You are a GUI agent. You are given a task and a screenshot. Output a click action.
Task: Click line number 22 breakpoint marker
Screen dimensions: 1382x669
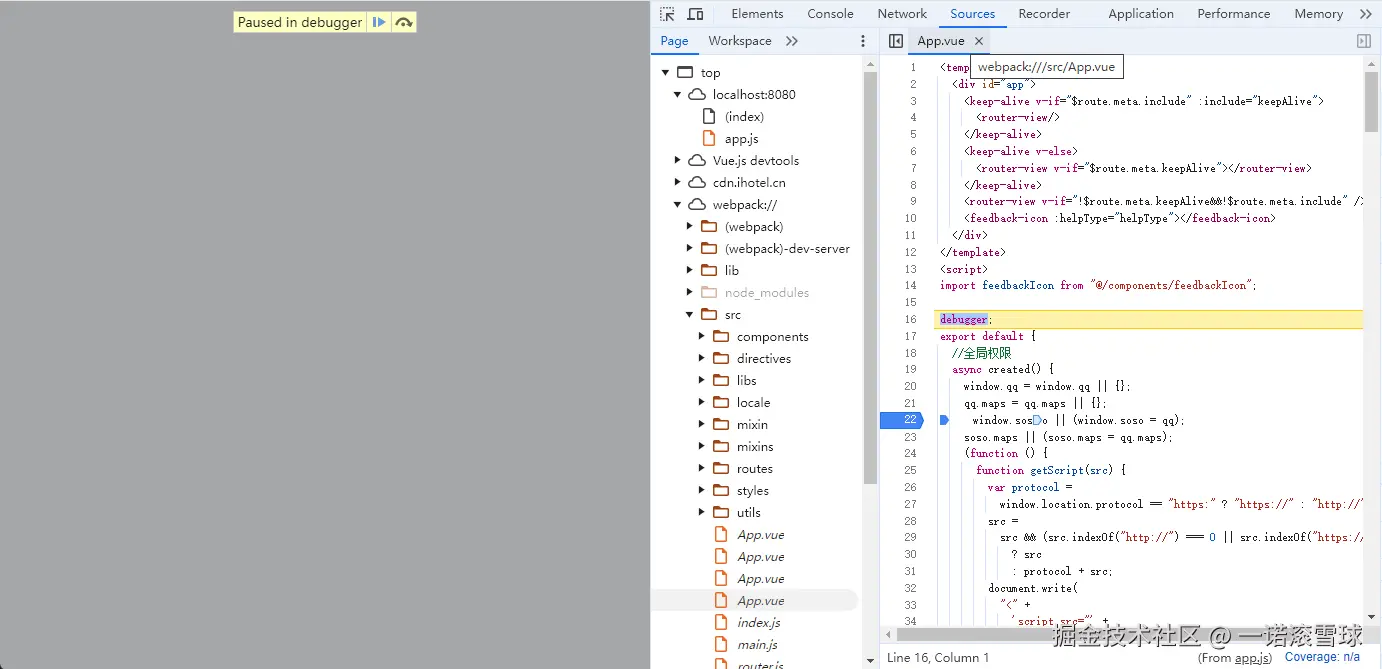pyautogui.click(x=905, y=420)
